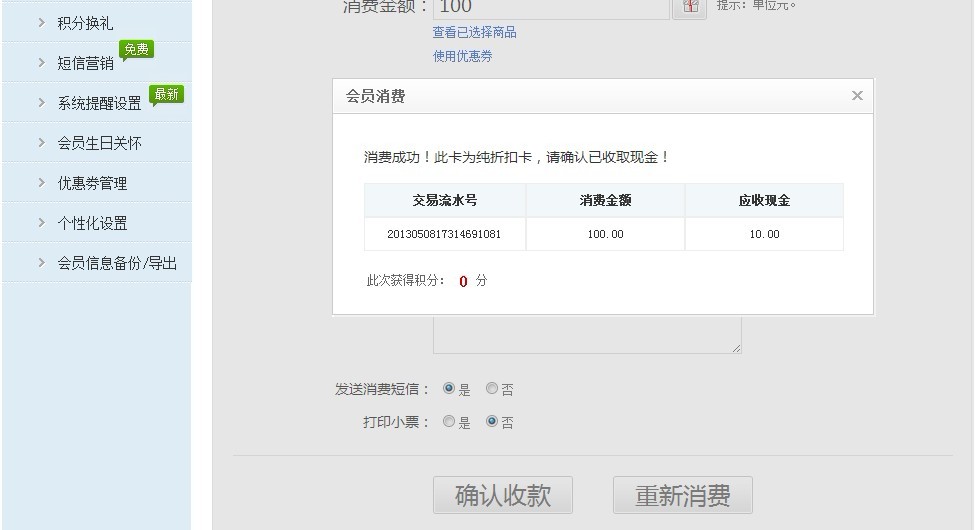The image size is (977, 530).
Task: Select 否 for 发送消费短信
Action: point(492,389)
